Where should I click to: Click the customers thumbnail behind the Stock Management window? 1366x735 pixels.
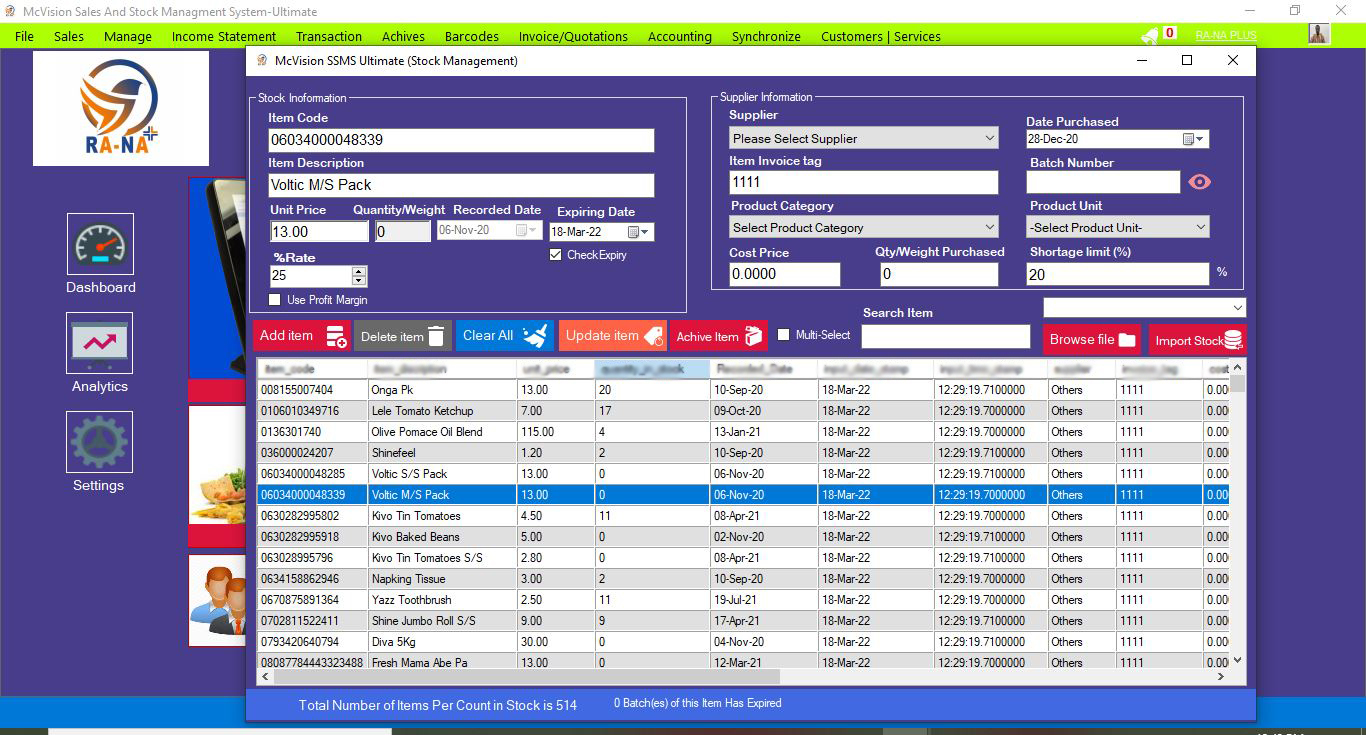tap(218, 600)
